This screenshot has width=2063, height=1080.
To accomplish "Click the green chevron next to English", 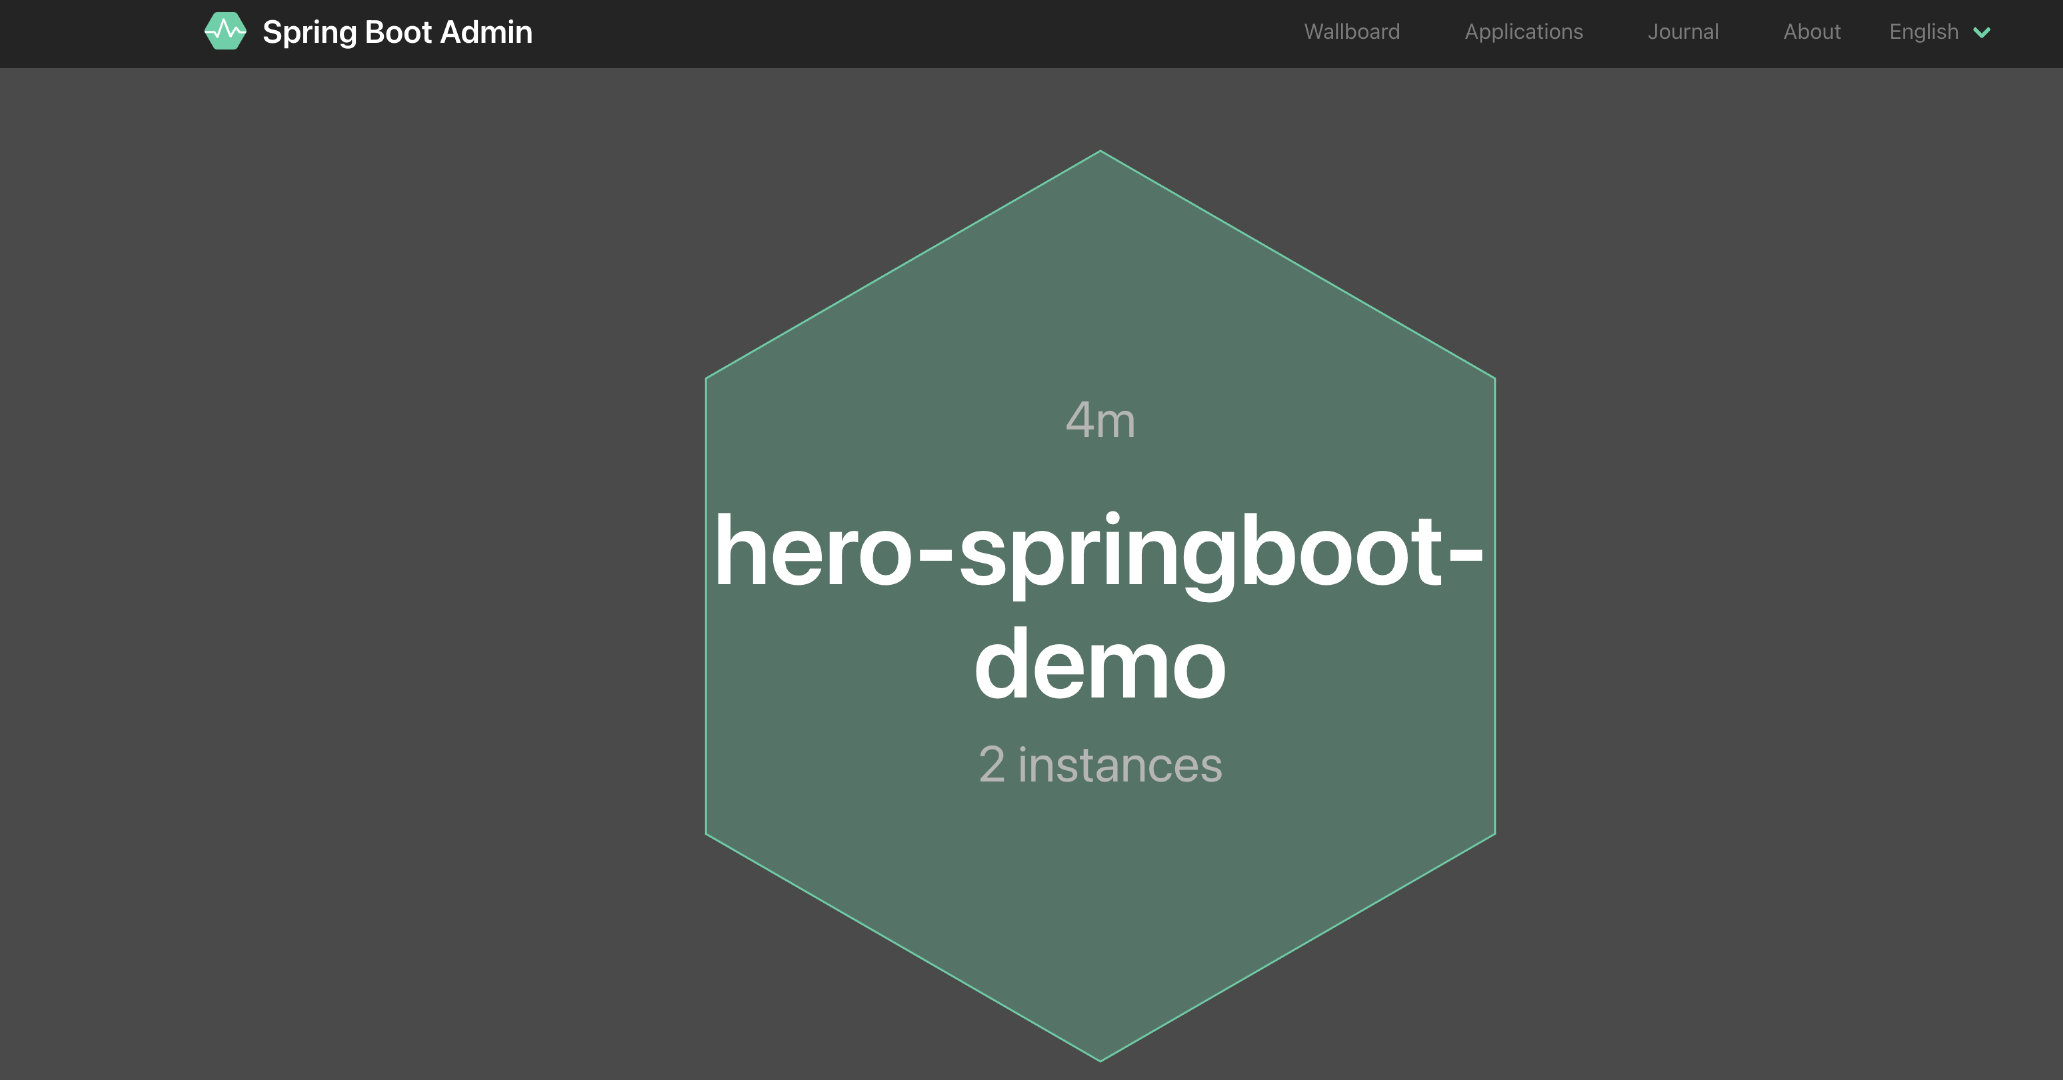I will pos(1981,33).
